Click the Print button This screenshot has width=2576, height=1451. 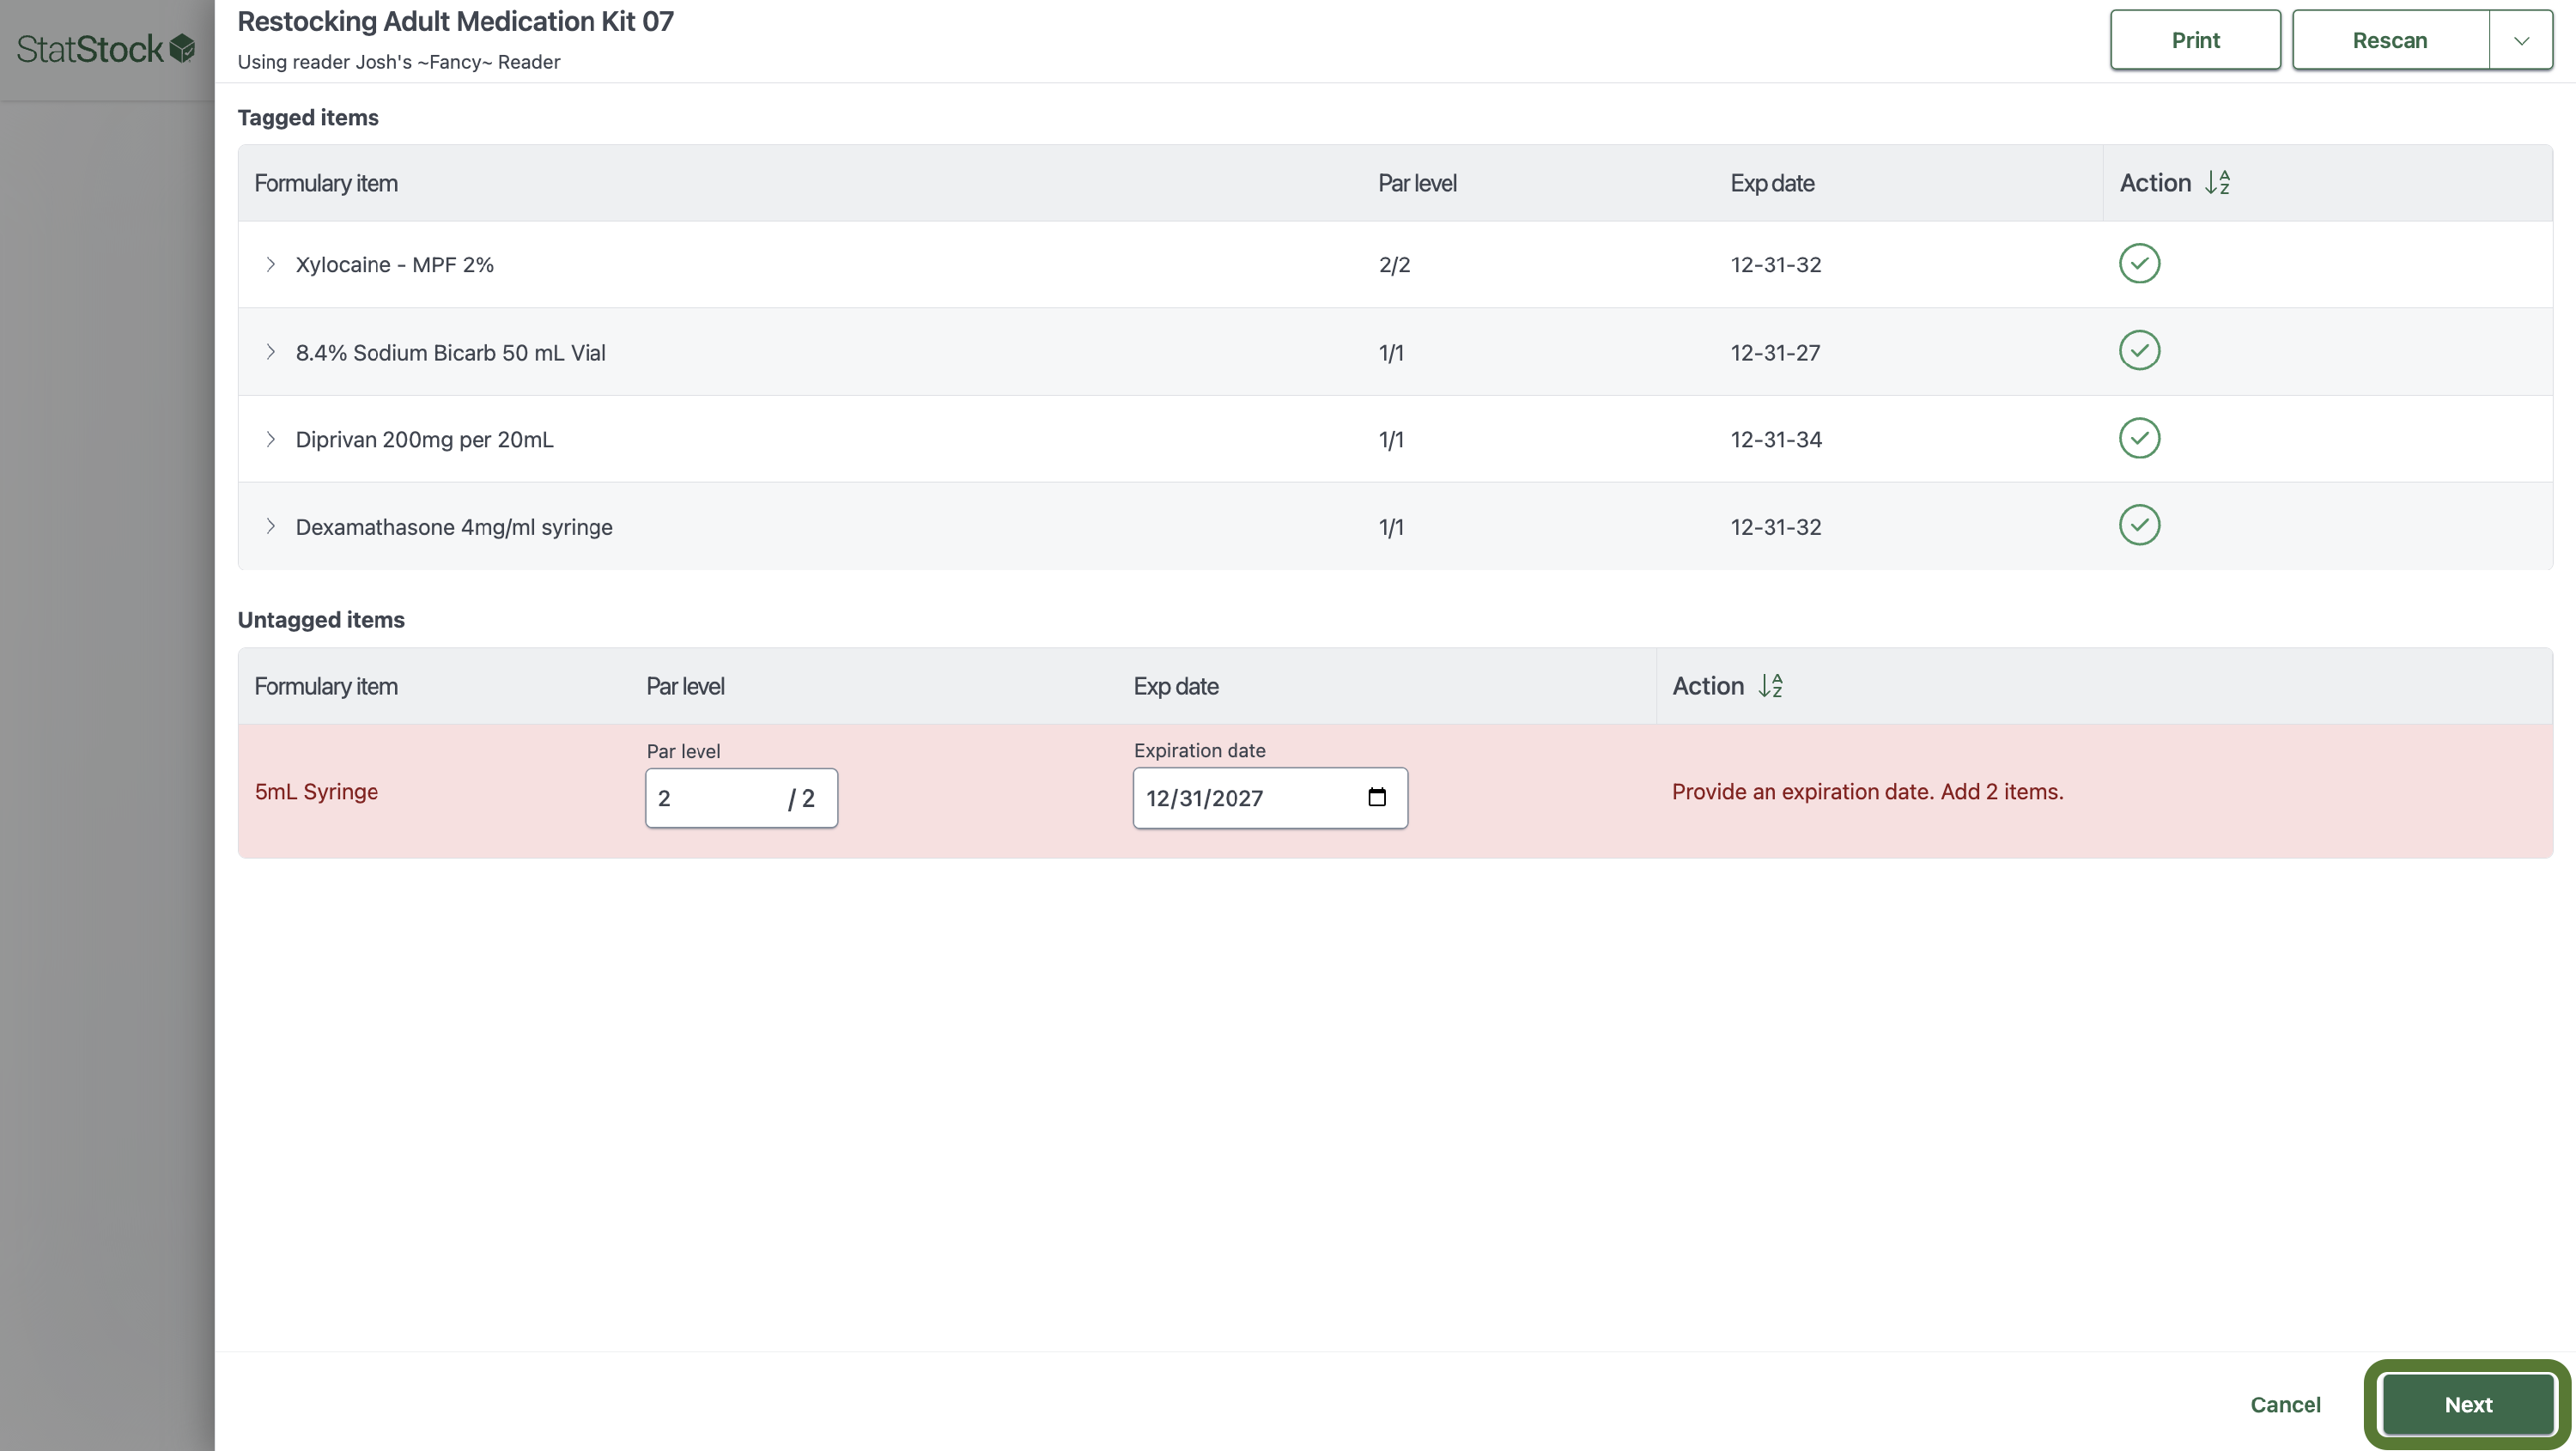(2195, 40)
